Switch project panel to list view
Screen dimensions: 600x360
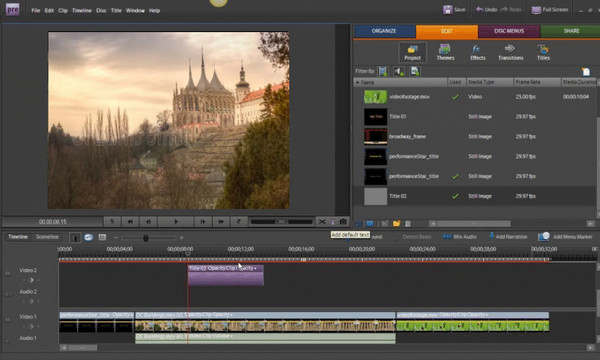coord(359,223)
